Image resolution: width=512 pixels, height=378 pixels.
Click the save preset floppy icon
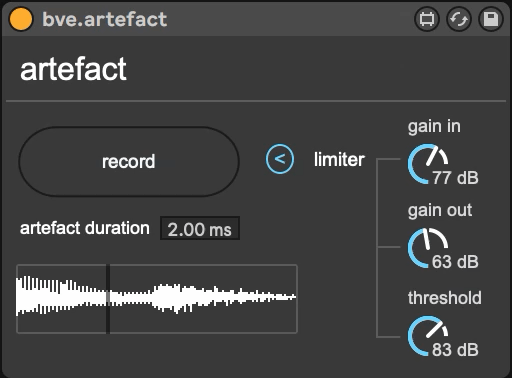point(491,19)
